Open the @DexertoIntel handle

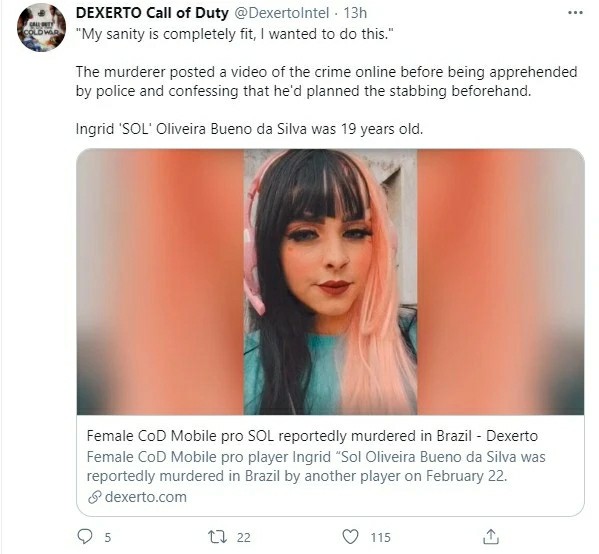pyautogui.click(x=281, y=13)
